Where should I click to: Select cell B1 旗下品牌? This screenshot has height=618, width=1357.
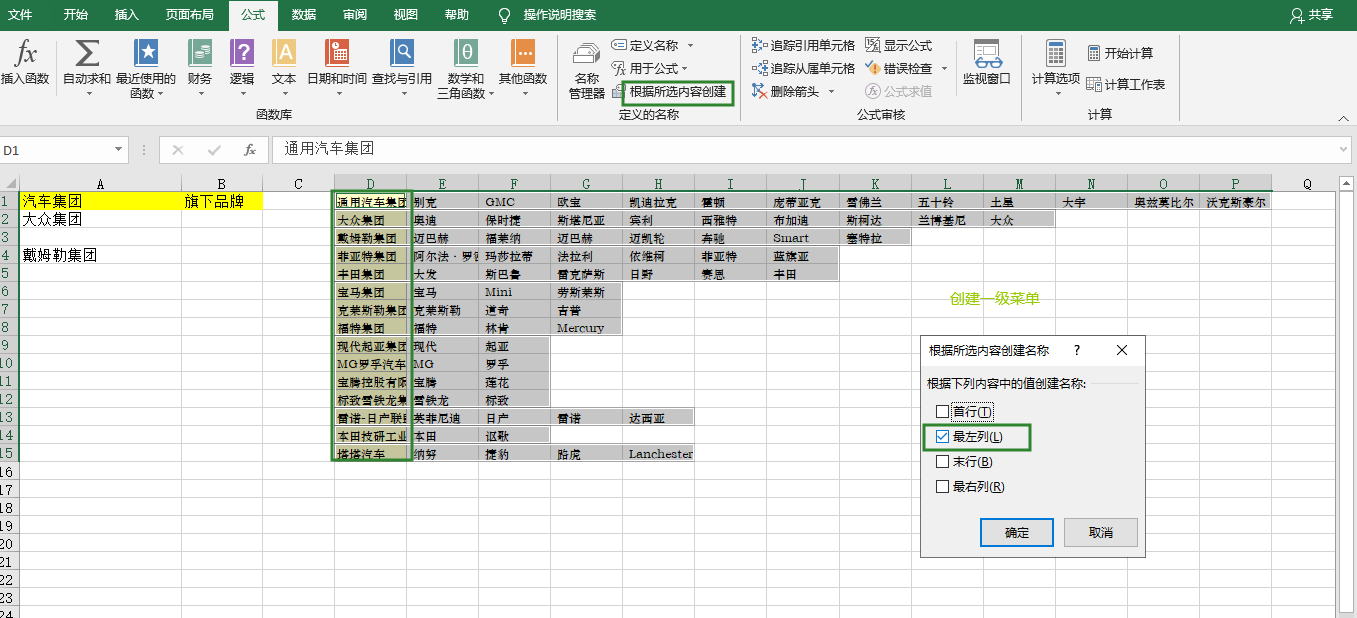tap(222, 201)
